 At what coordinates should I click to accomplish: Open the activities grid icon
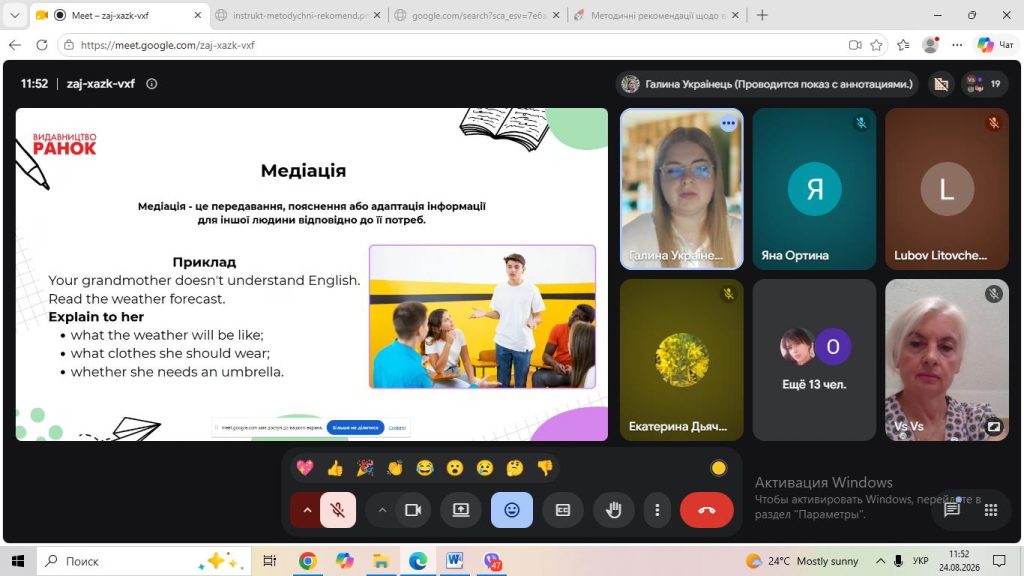991,510
